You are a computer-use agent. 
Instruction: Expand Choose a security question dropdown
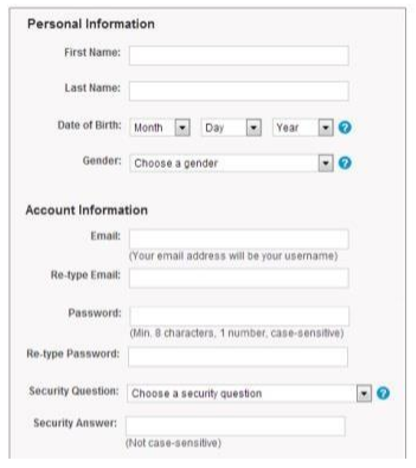point(249,393)
